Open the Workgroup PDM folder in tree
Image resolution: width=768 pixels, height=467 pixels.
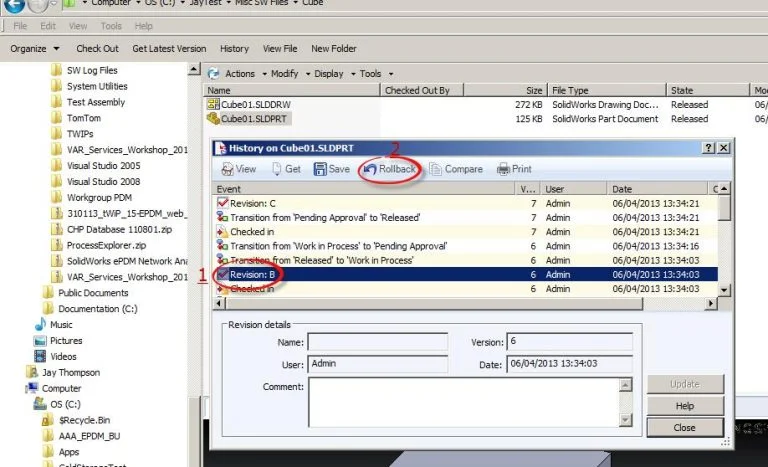tap(101, 198)
